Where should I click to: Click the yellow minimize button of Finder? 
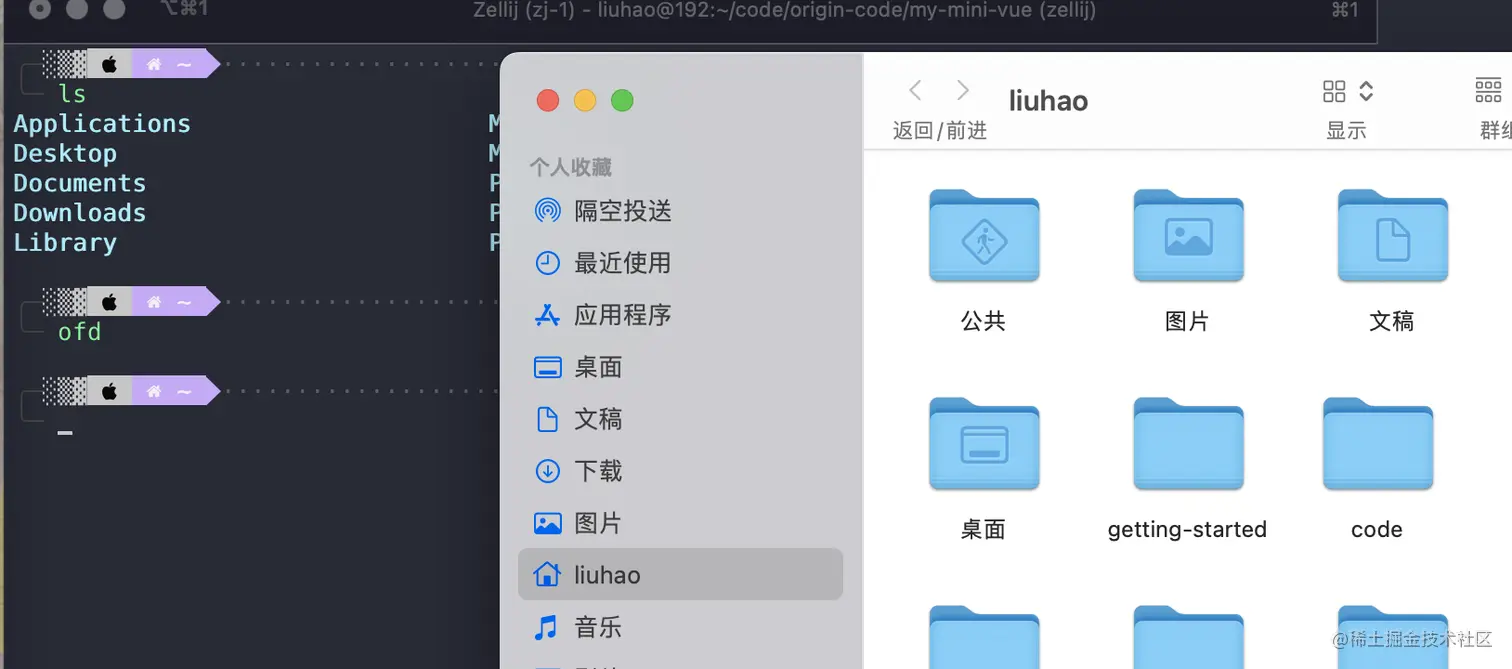pos(585,100)
